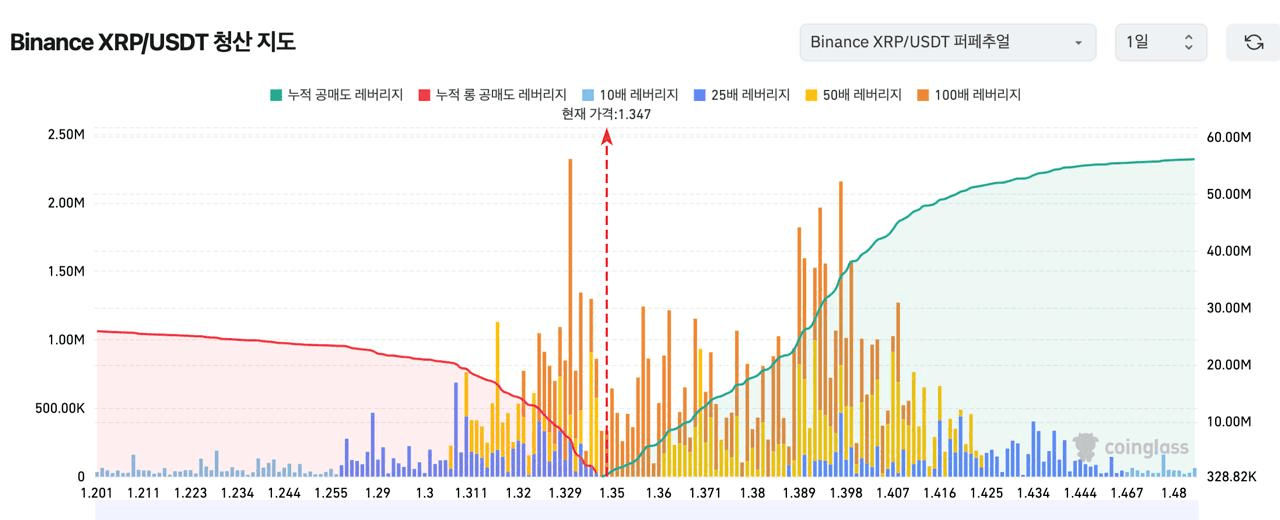Click the 1.00M left axis label

click(x=66, y=340)
